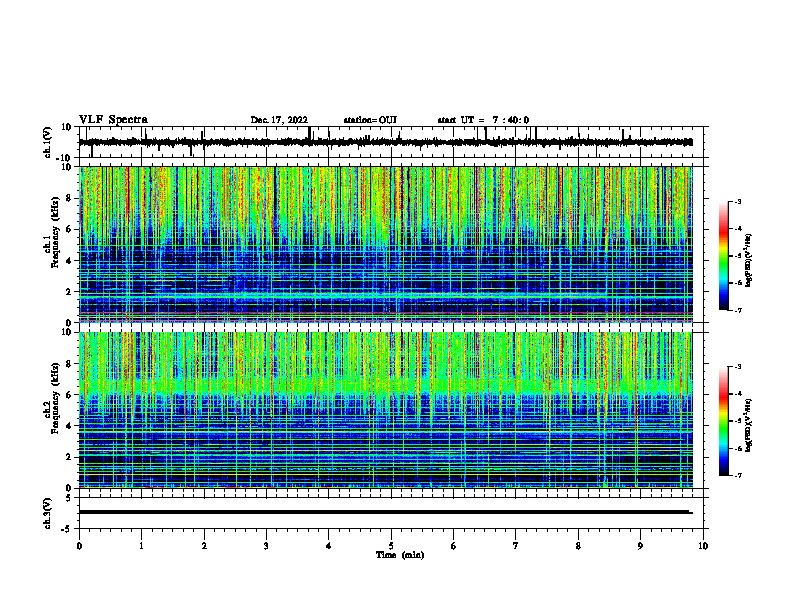Click time-axis tick label "3"
Viewport: 792px width, 612px height.
[266, 546]
